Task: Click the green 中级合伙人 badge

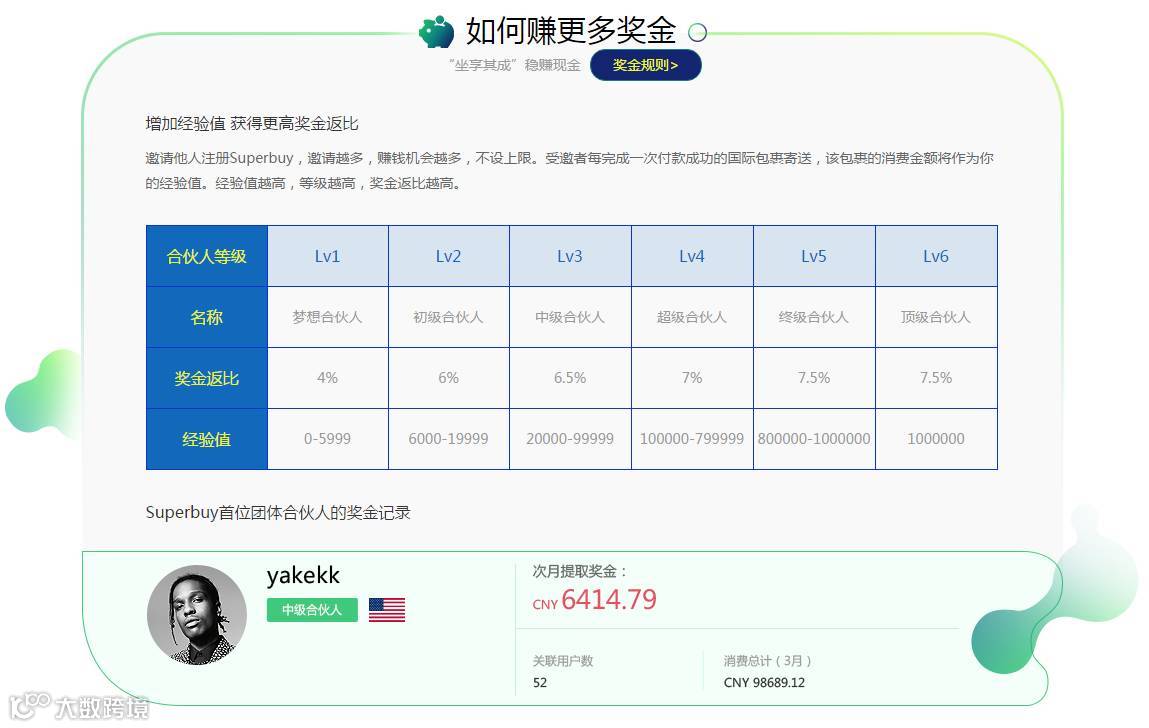Action: point(312,610)
